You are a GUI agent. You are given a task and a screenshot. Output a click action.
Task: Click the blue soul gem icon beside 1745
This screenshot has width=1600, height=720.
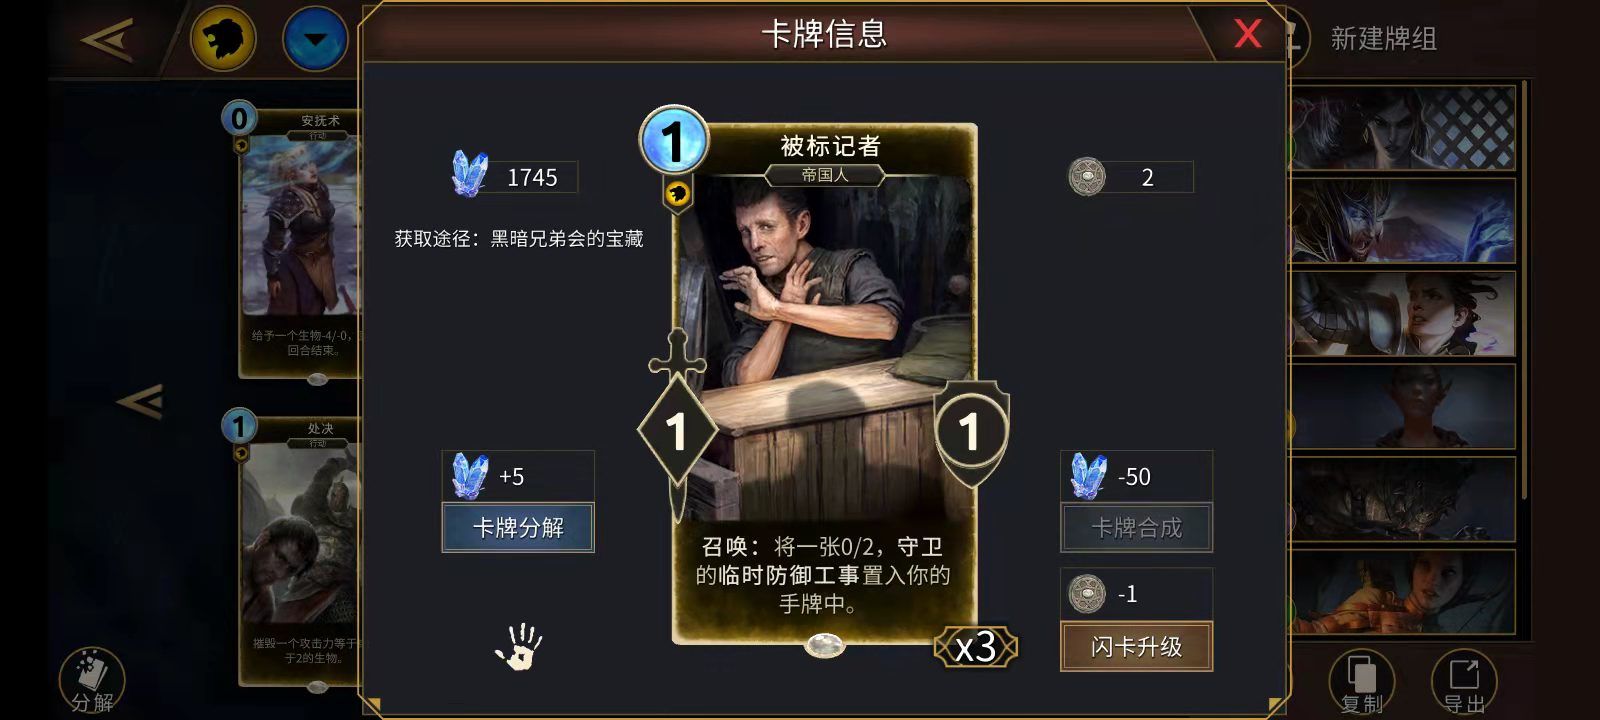tap(470, 174)
